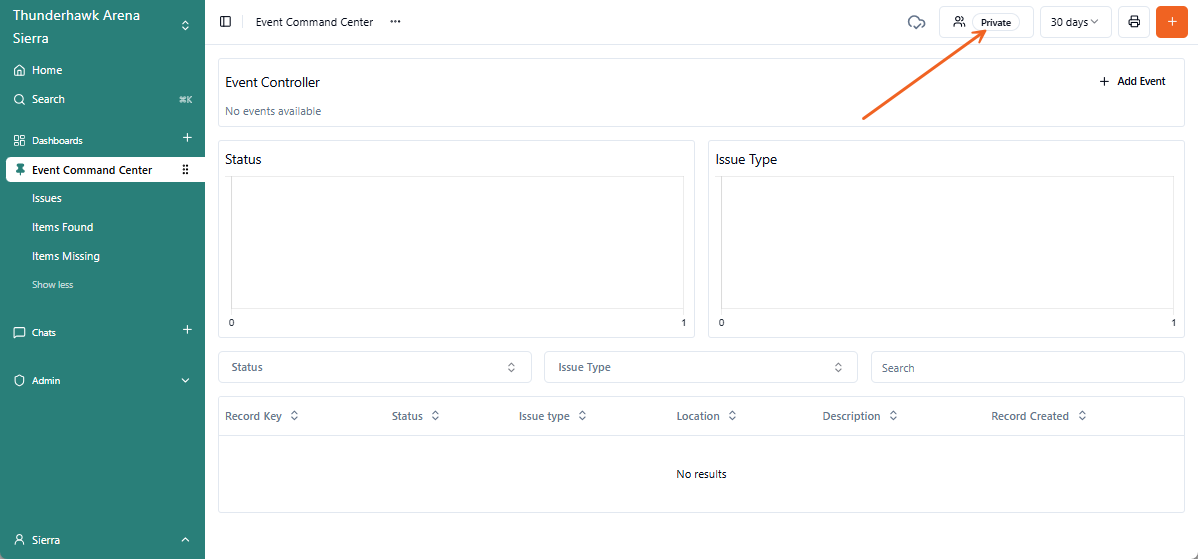Click Show less link in sidebar

52,285
